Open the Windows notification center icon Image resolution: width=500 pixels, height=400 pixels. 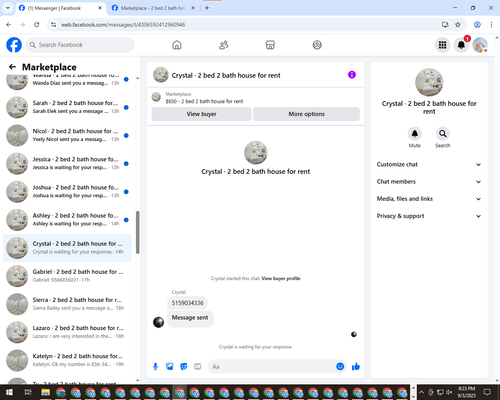point(487,392)
